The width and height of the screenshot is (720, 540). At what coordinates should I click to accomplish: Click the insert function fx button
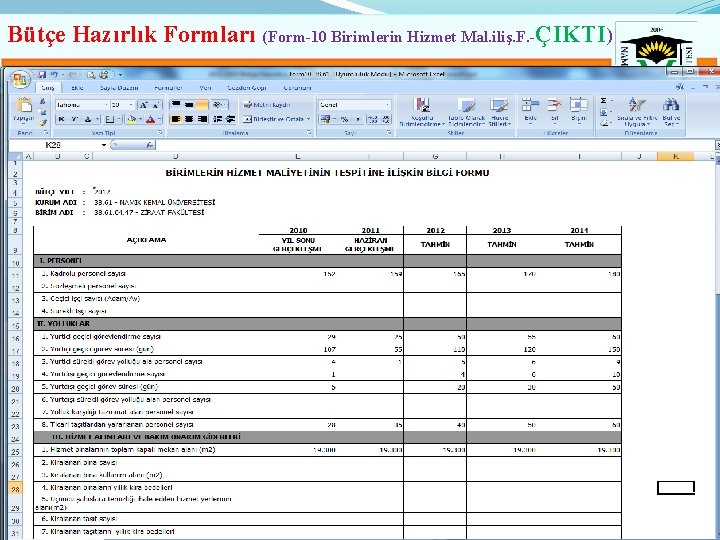[150, 145]
